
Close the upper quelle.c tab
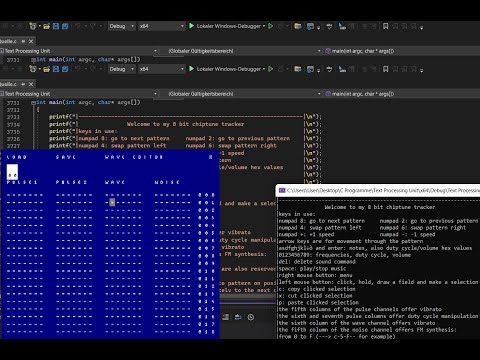coord(31,41)
